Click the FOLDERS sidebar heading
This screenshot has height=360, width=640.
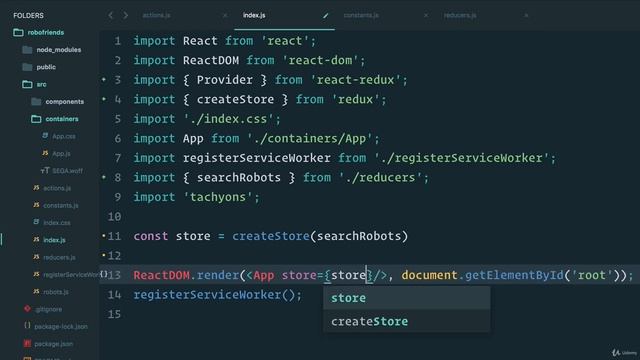pyautogui.click(x=28, y=16)
